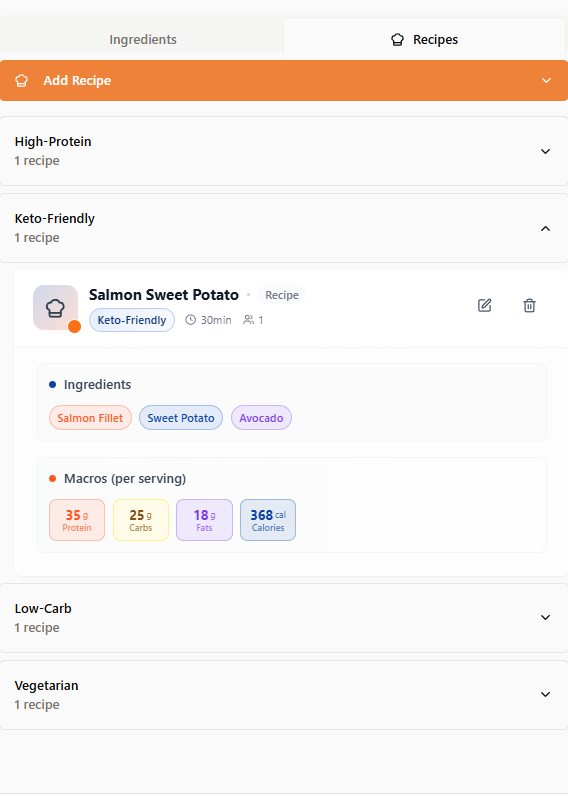Open the Add Recipe dropdown chevron
This screenshot has height=796, width=568.
[546, 81]
